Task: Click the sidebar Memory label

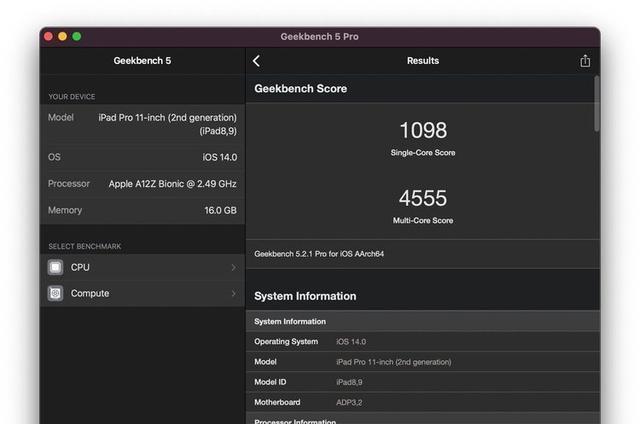Action: point(65,210)
